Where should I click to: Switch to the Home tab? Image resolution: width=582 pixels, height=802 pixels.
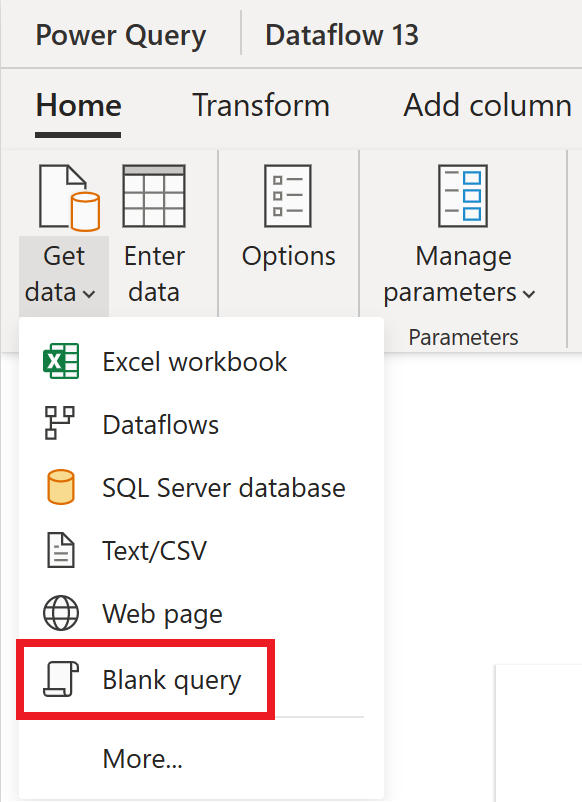78,106
